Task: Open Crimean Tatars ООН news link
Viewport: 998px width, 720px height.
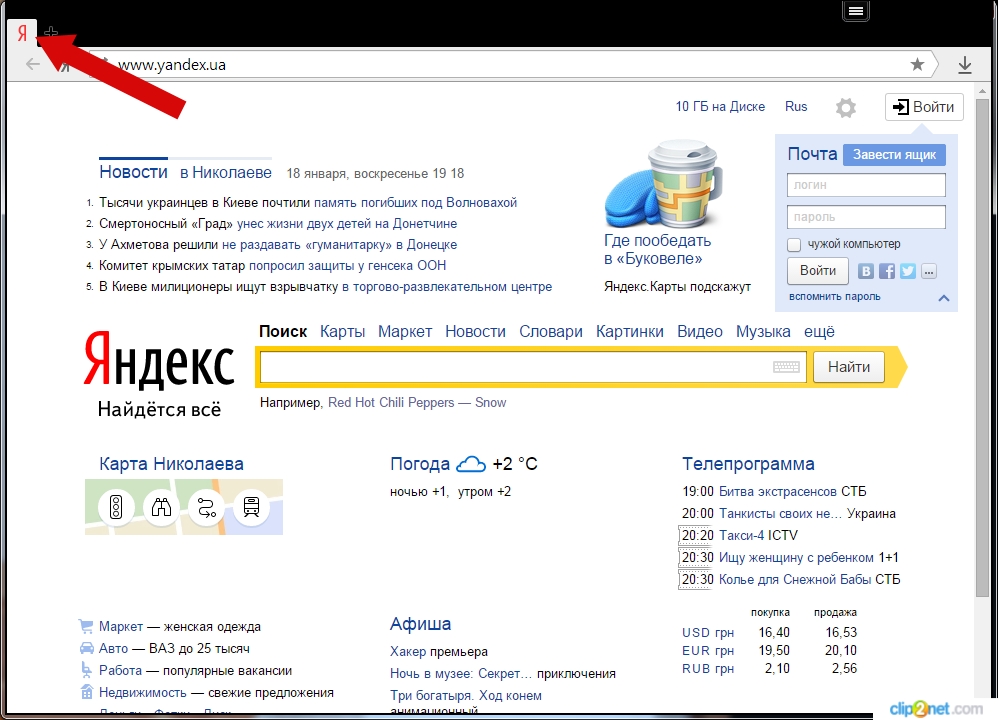Action: pyautogui.click(x=348, y=265)
